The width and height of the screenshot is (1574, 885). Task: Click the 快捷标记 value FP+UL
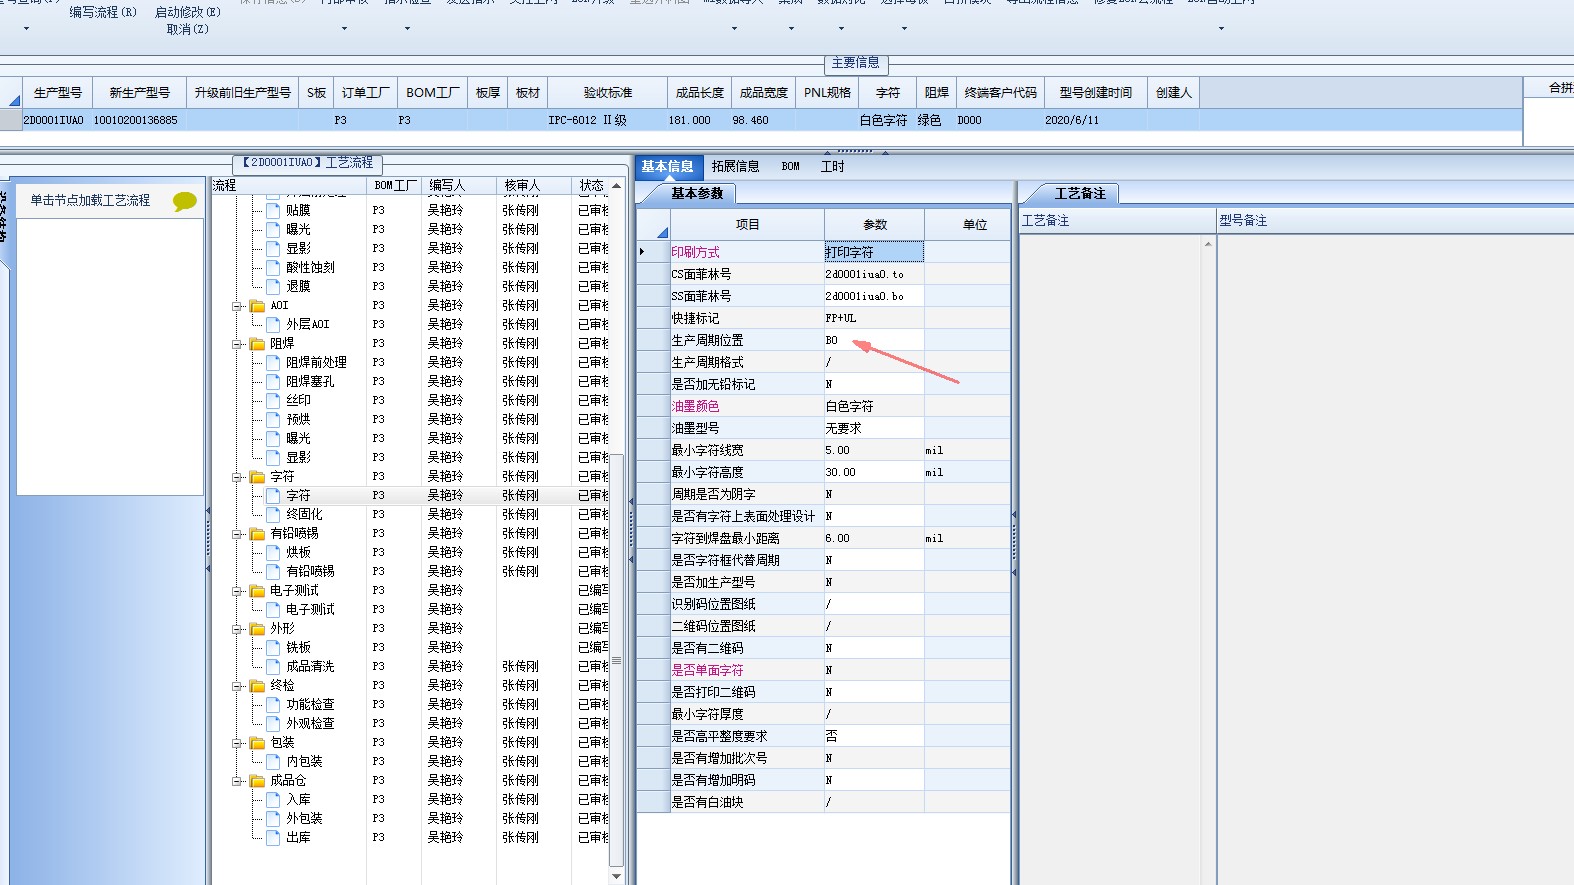[x=874, y=318]
